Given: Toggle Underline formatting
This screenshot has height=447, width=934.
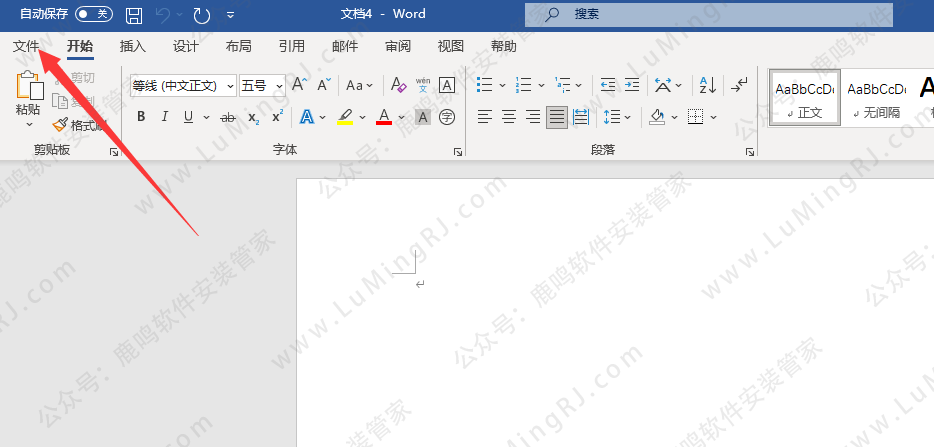Looking at the screenshot, I should pos(188,117).
